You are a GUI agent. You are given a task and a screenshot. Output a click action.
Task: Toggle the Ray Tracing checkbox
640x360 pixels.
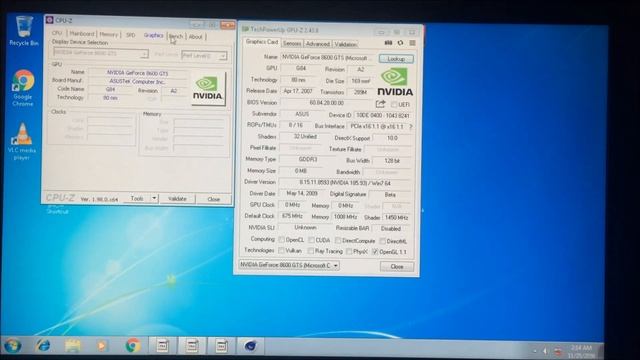click(x=311, y=251)
